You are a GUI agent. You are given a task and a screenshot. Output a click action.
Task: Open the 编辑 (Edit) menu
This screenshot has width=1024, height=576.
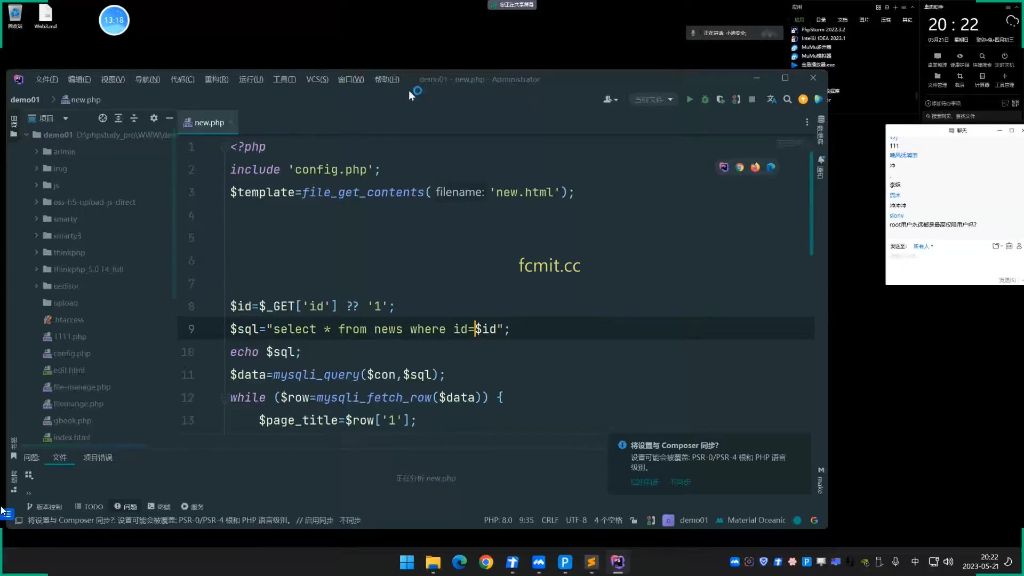(x=79, y=79)
